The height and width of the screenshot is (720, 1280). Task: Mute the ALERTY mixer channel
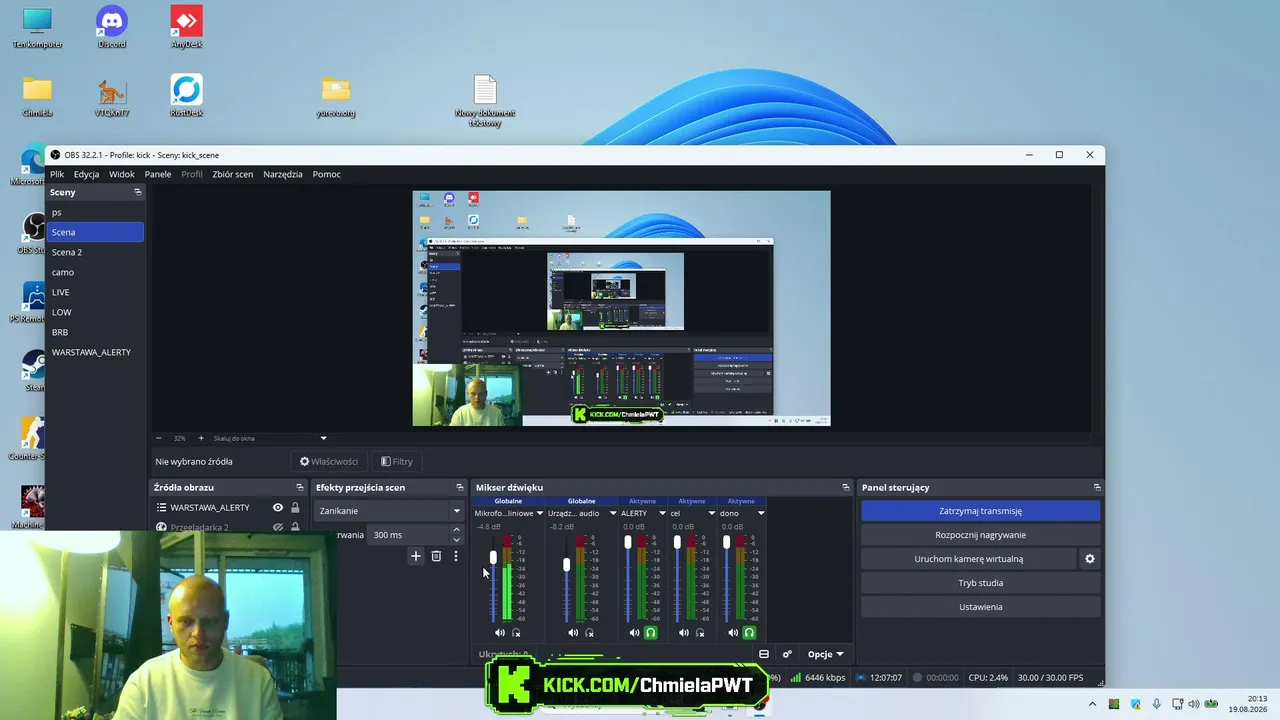coord(634,632)
